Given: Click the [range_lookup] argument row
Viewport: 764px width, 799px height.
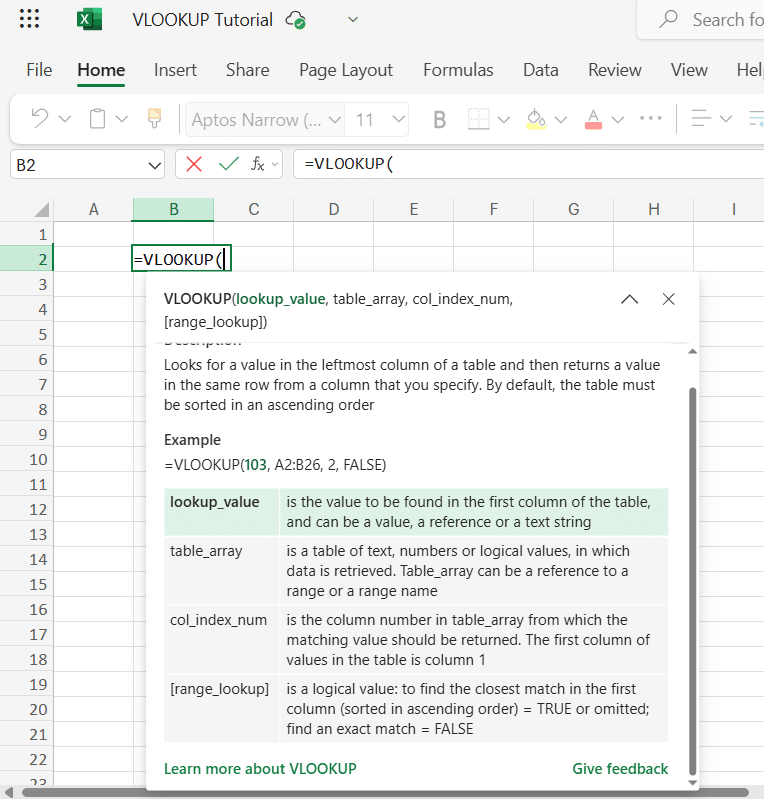Looking at the screenshot, I should pyautogui.click(x=416, y=708).
